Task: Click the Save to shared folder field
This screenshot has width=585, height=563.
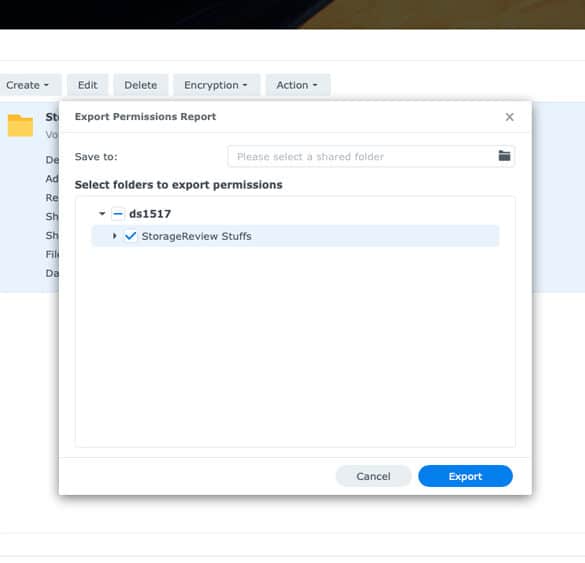Action: pyautogui.click(x=371, y=156)
